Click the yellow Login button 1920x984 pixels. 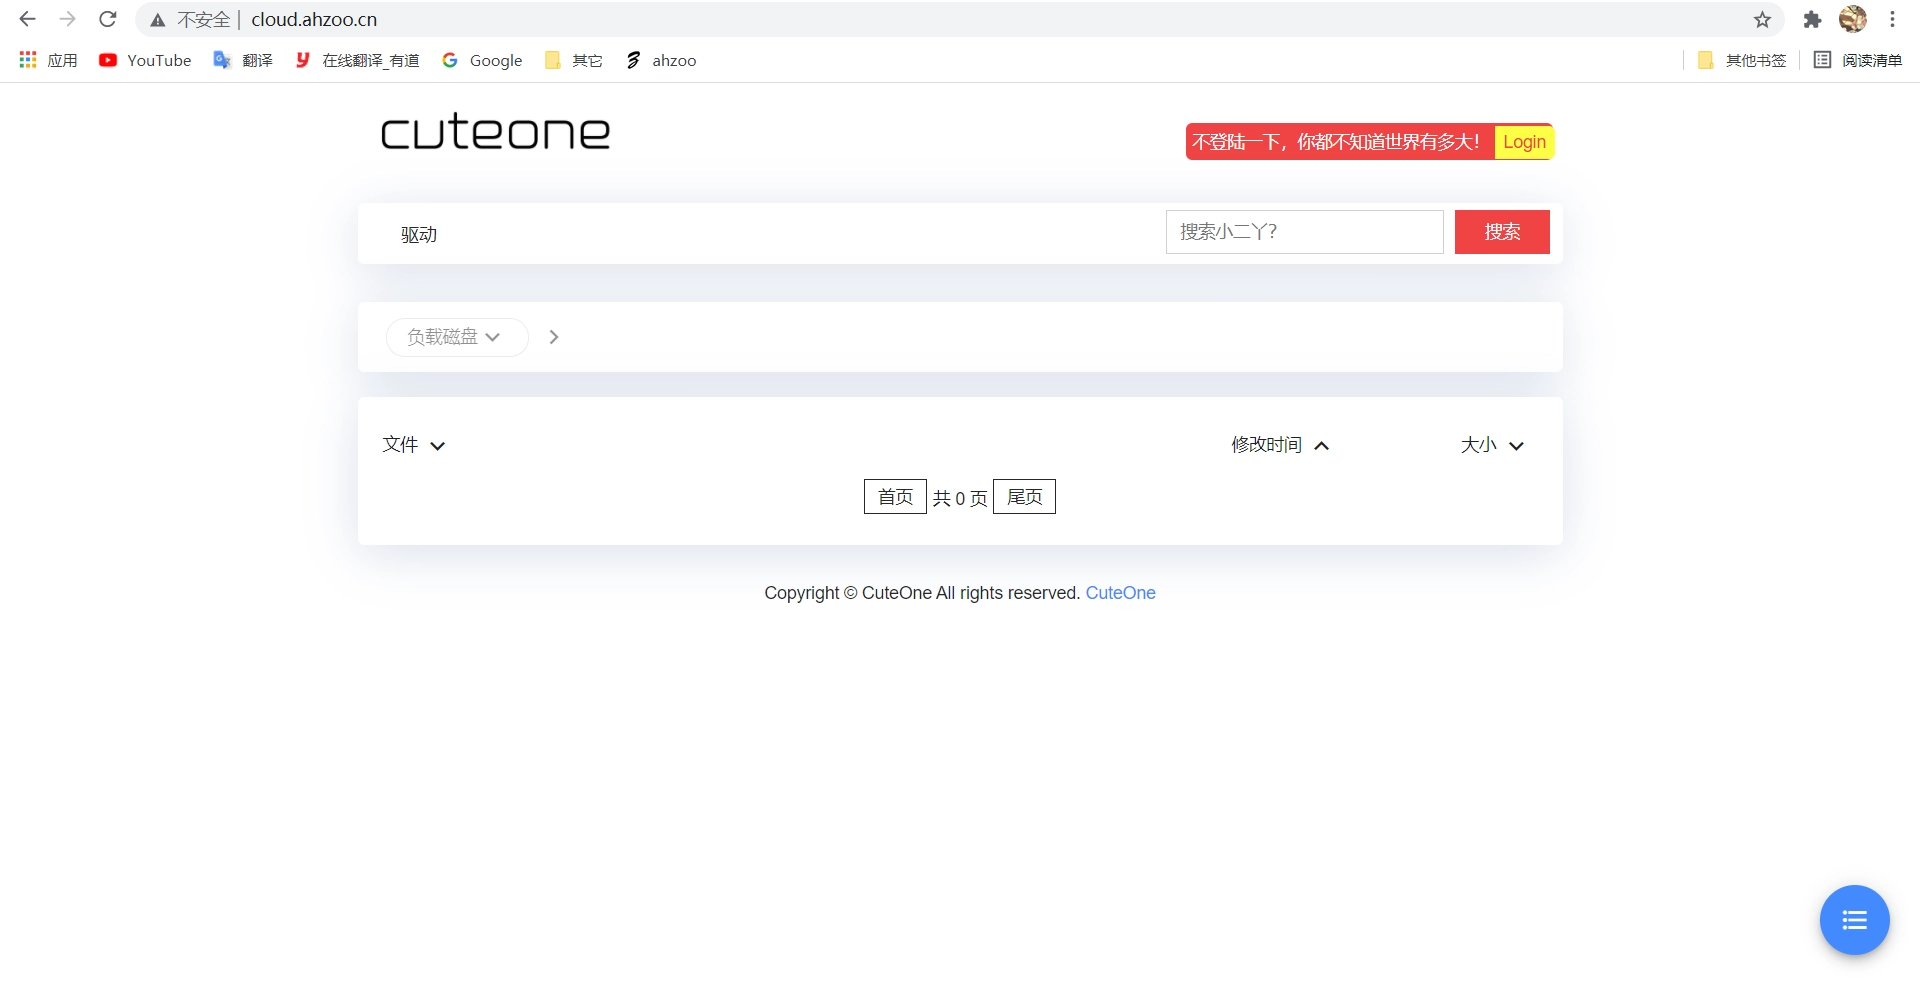[1524, 142]
